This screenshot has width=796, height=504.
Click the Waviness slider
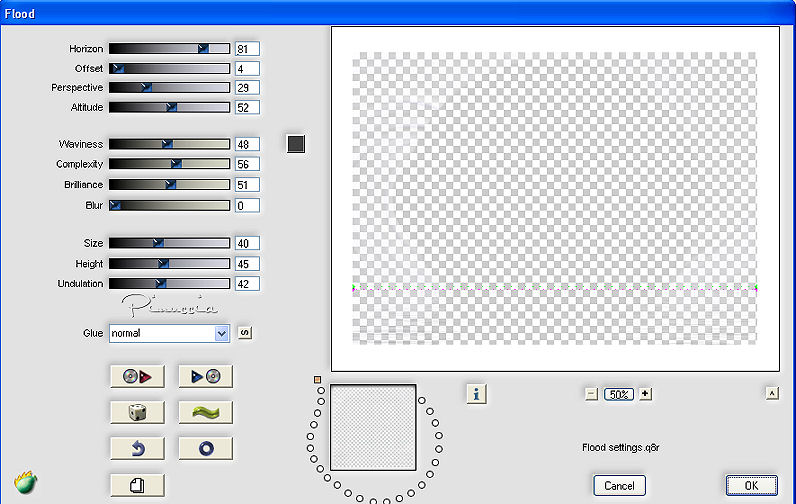click(x=170, y=144)
